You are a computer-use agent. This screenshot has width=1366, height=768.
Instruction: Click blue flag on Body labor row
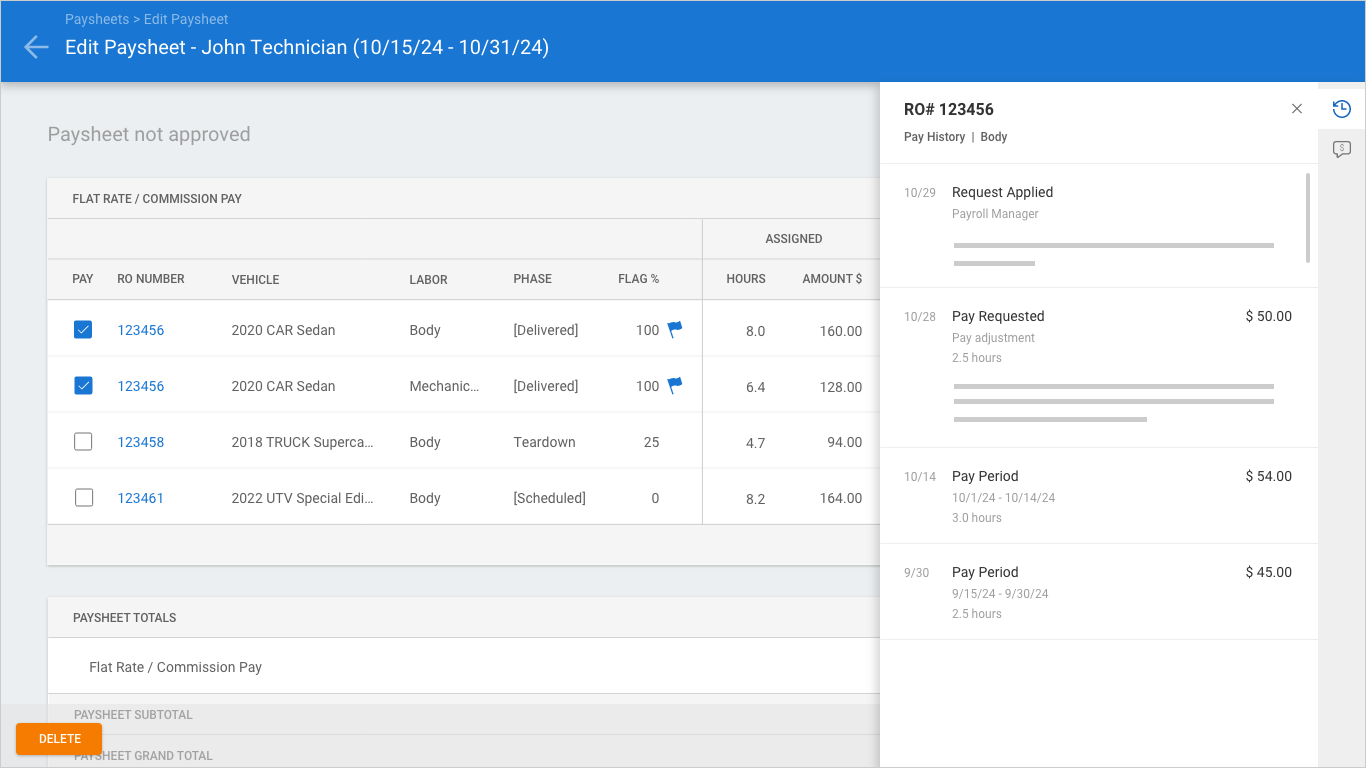pyautogui.click(x=675, y=329)
